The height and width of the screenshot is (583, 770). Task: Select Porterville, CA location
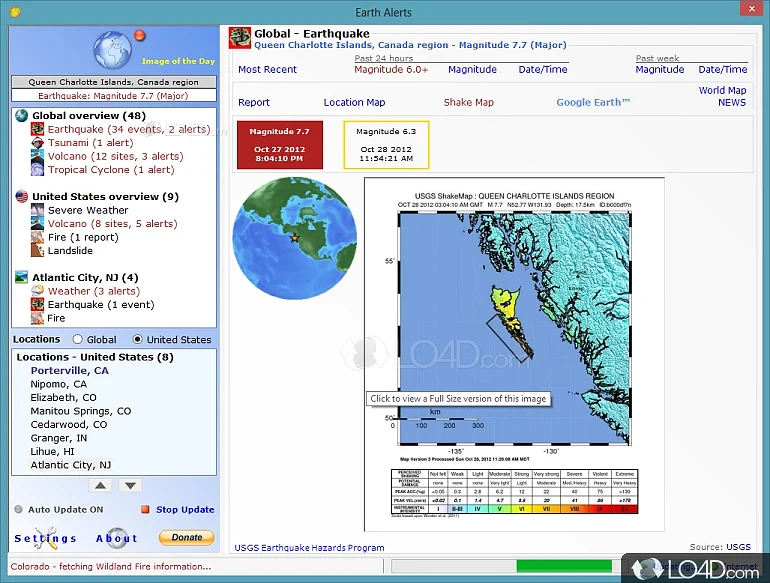(69, 370)
